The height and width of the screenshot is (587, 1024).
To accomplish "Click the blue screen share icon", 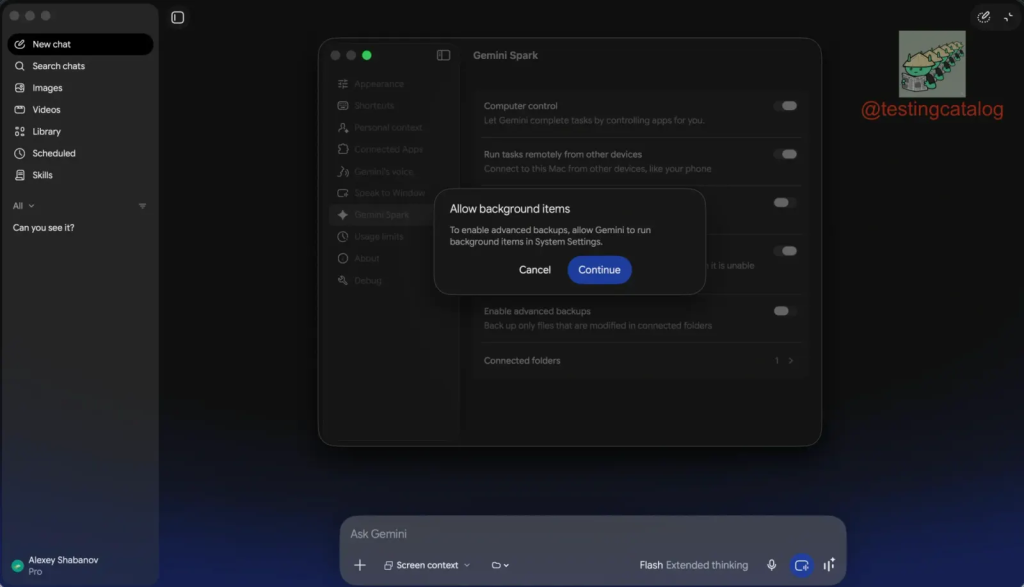I will click(802, 565).
